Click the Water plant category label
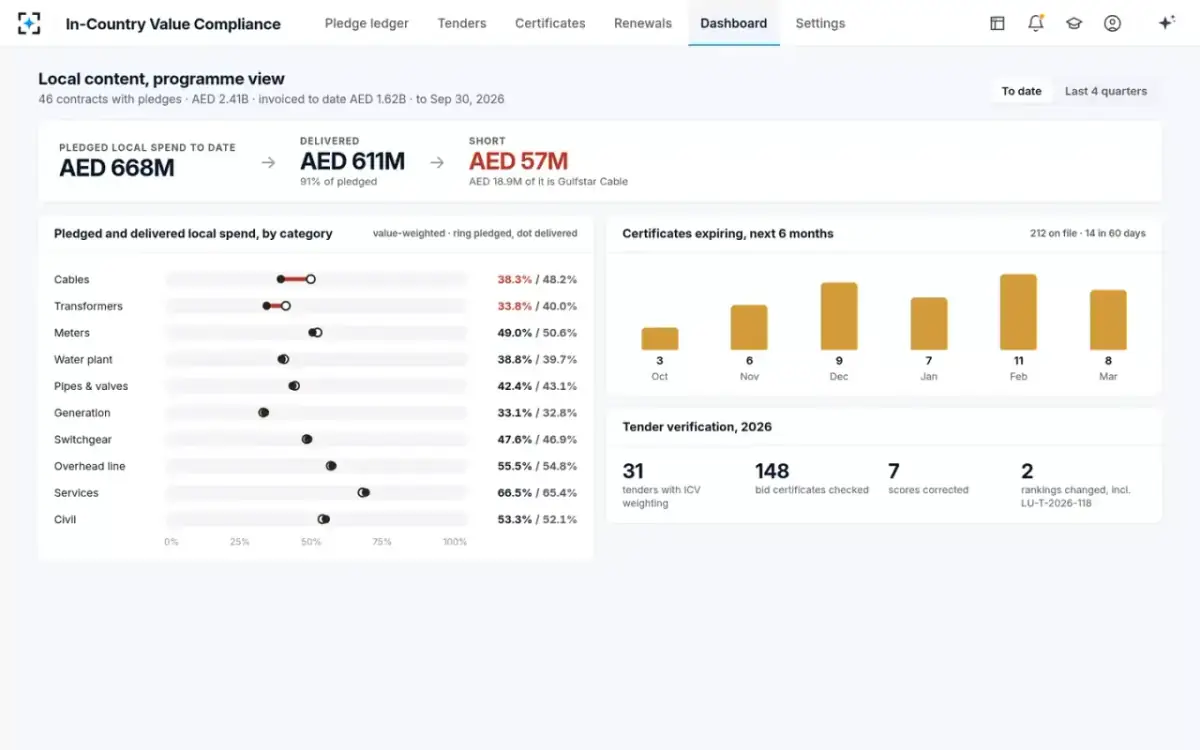 coord(83,360)
